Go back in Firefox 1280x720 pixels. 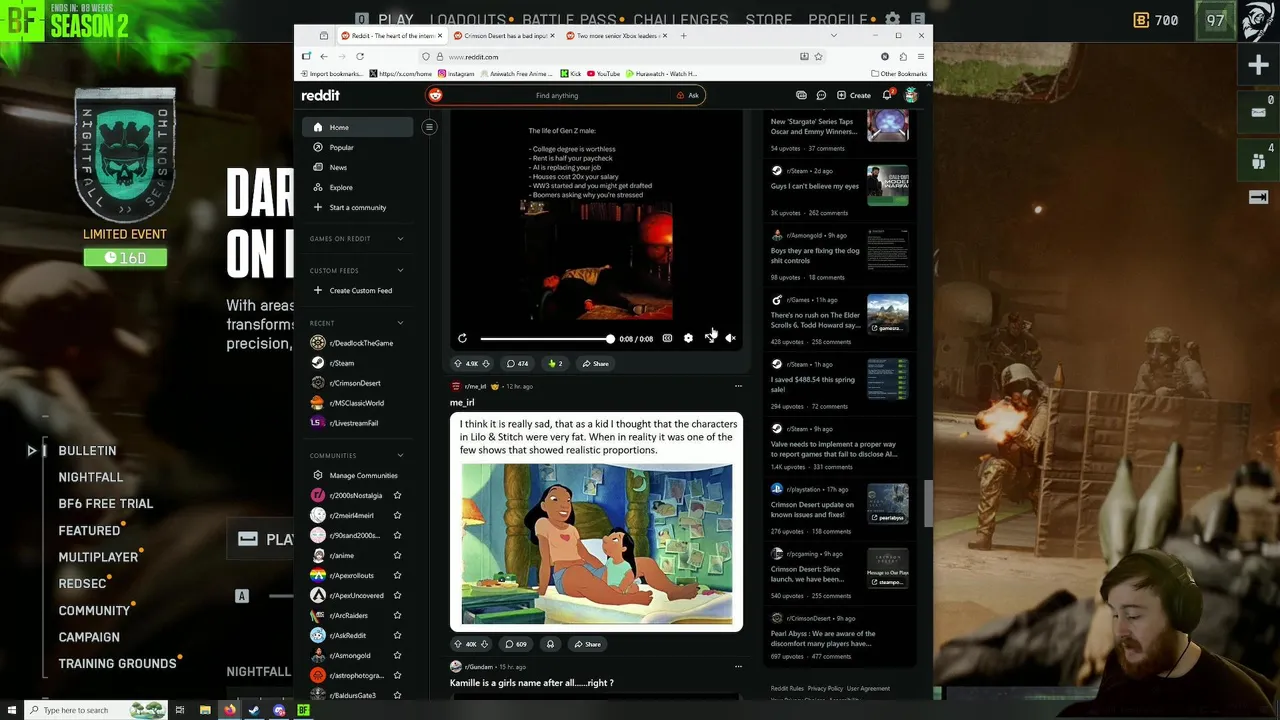[323, 56]
